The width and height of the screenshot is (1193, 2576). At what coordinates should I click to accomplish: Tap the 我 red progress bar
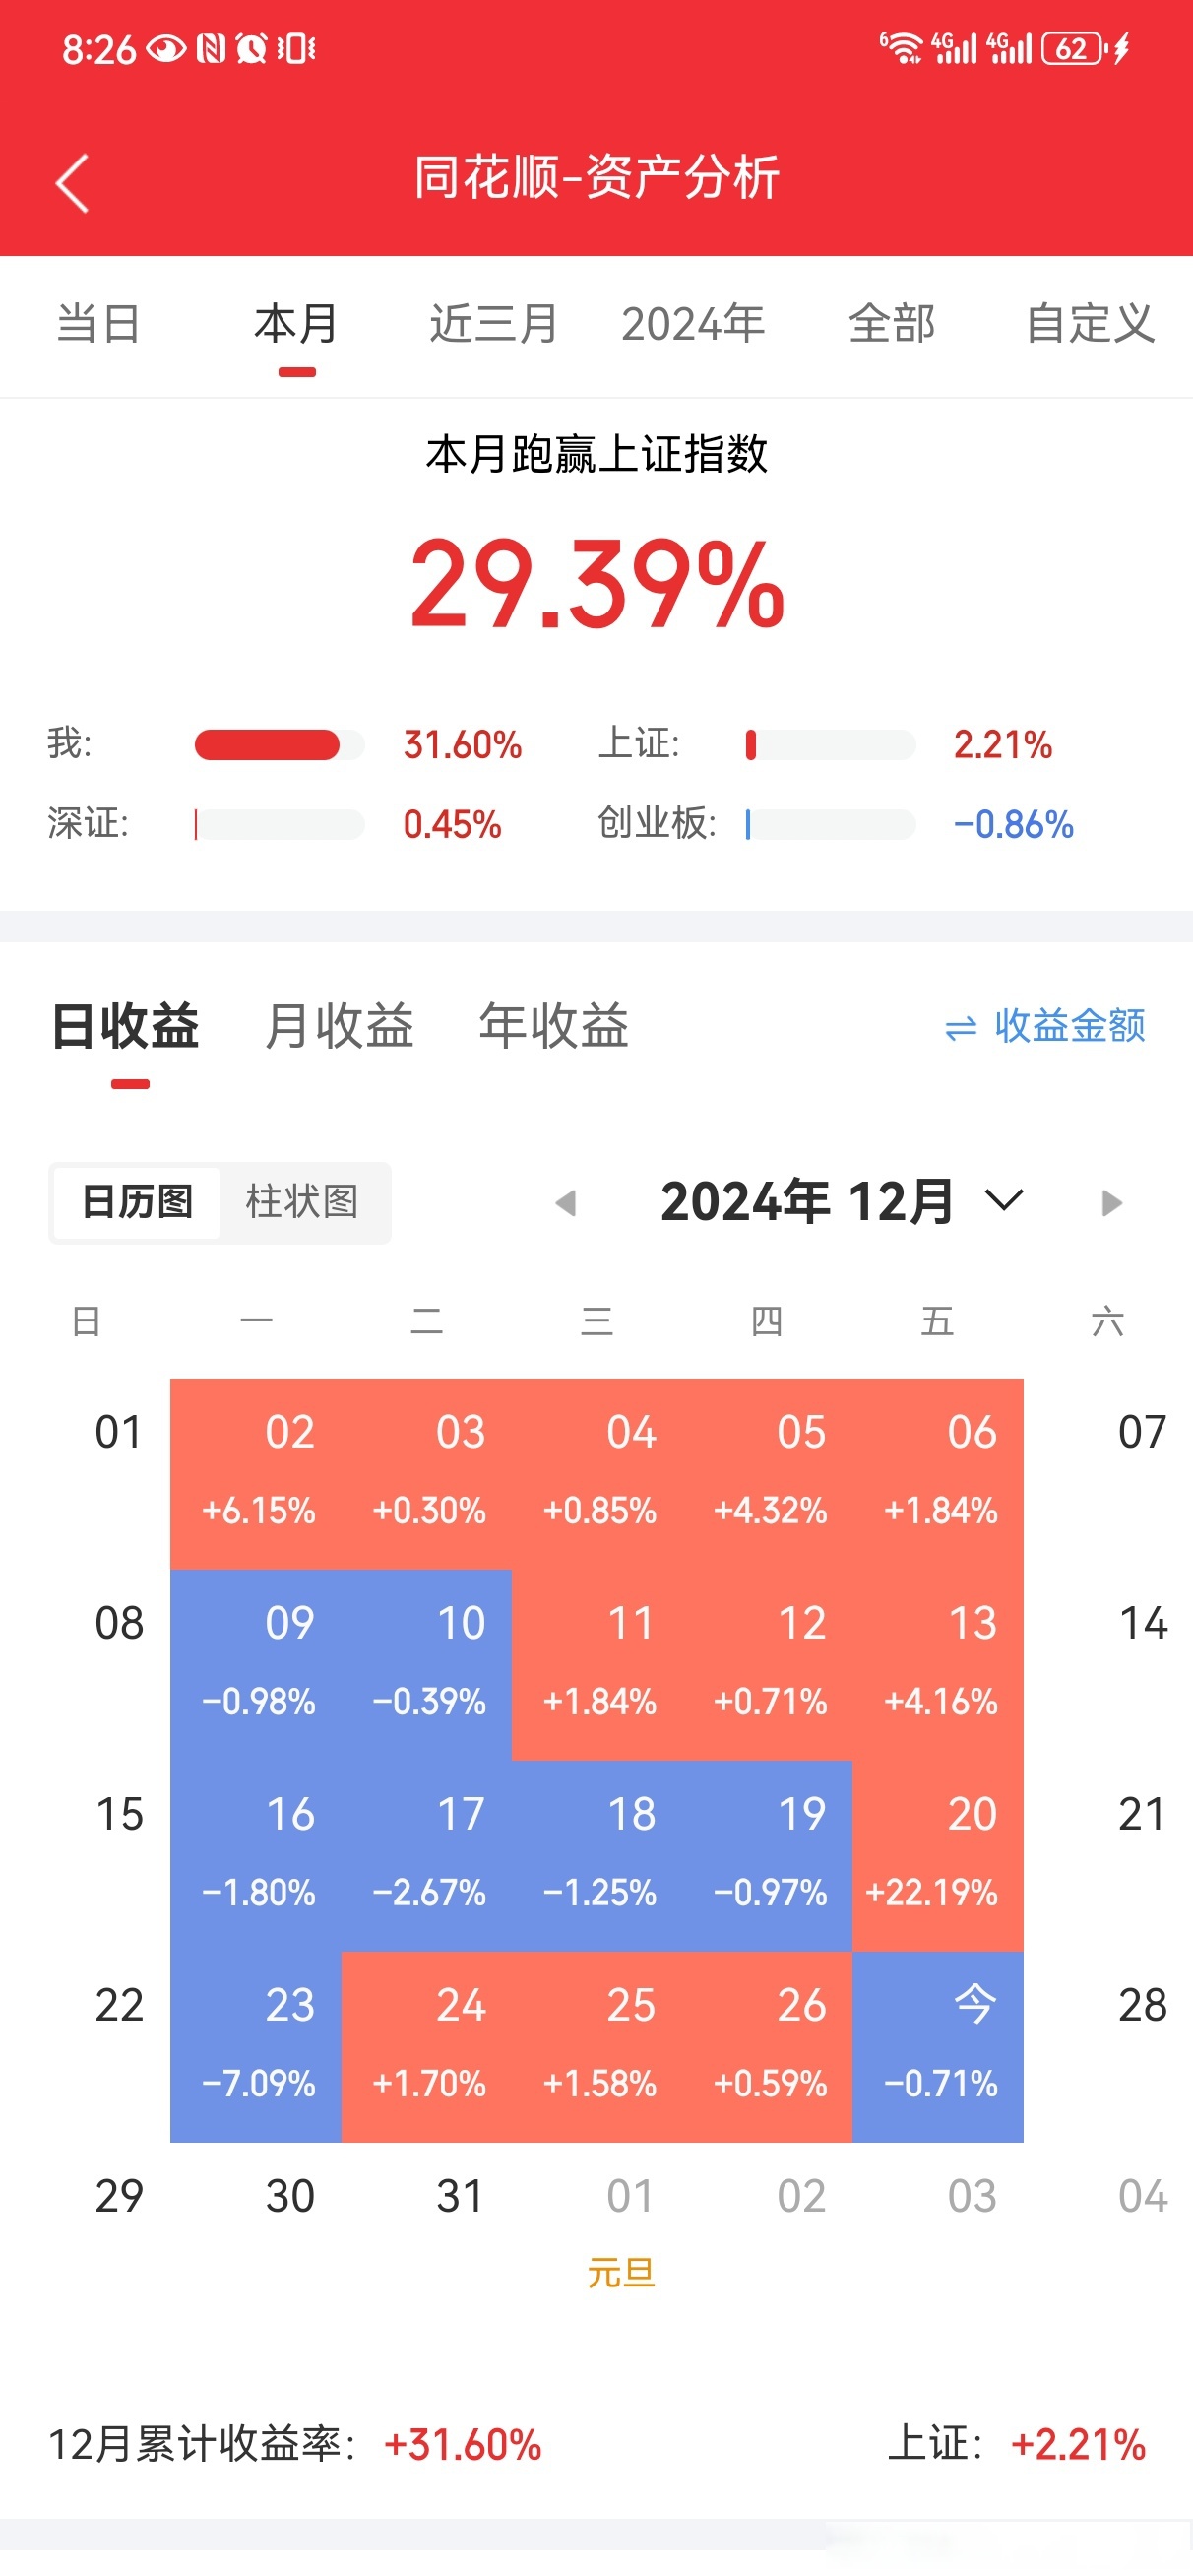(x=279, y=745)
